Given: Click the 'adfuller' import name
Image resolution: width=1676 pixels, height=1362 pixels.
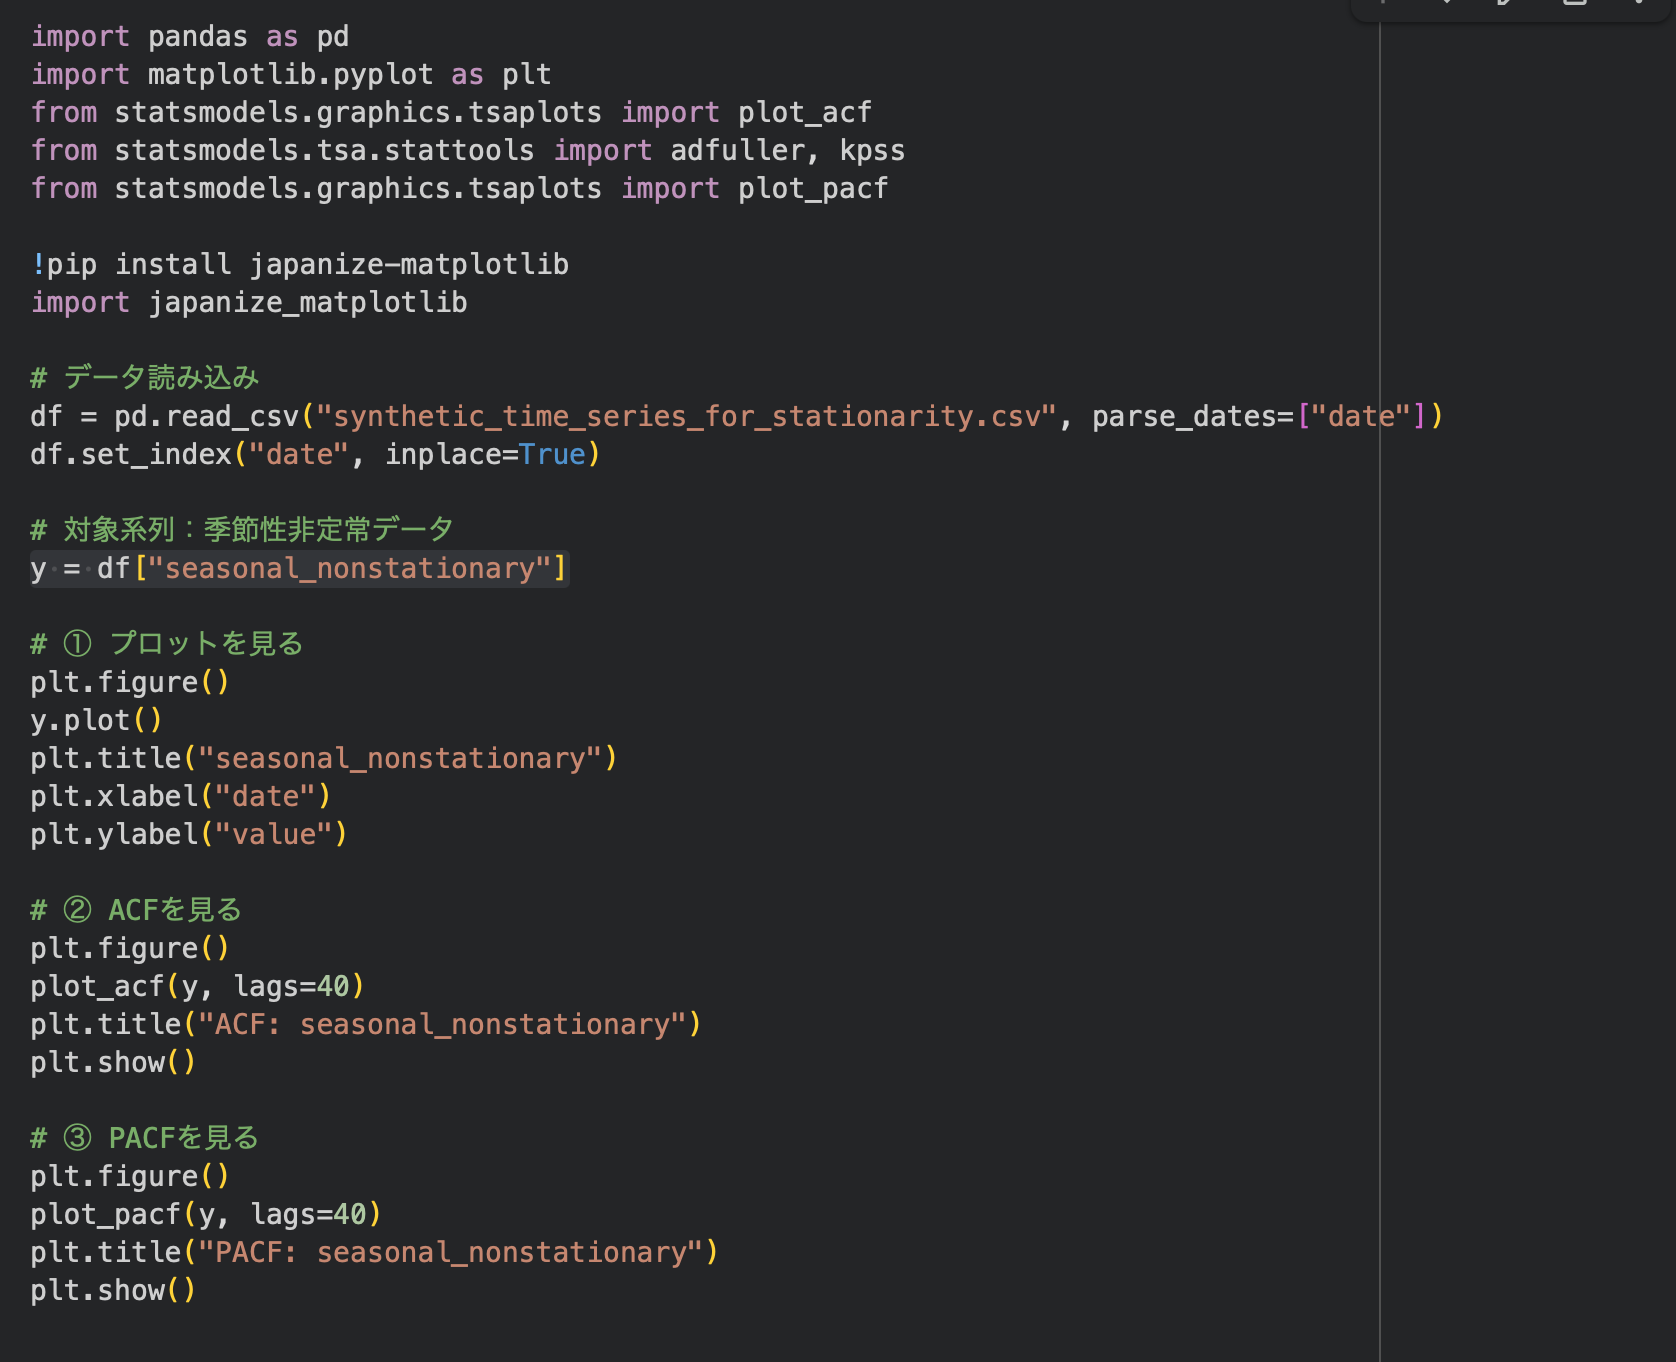Looking at the screenshot, I should [x=738, y=151].
